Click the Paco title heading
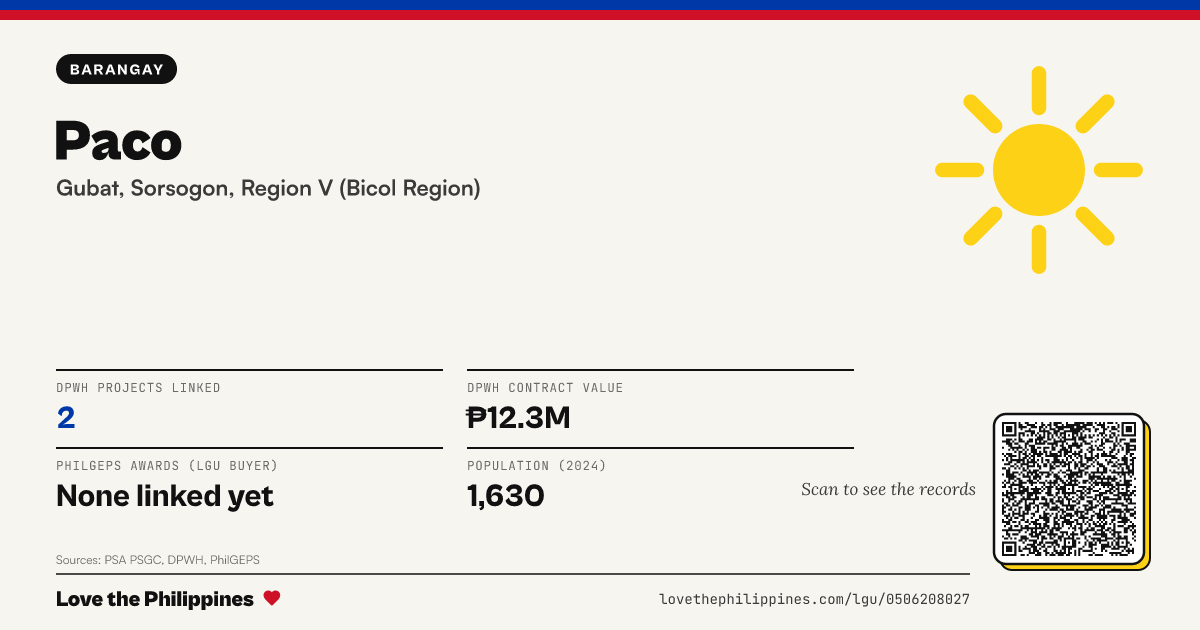This screenshot has height=630, width=1200. point(119,140)
